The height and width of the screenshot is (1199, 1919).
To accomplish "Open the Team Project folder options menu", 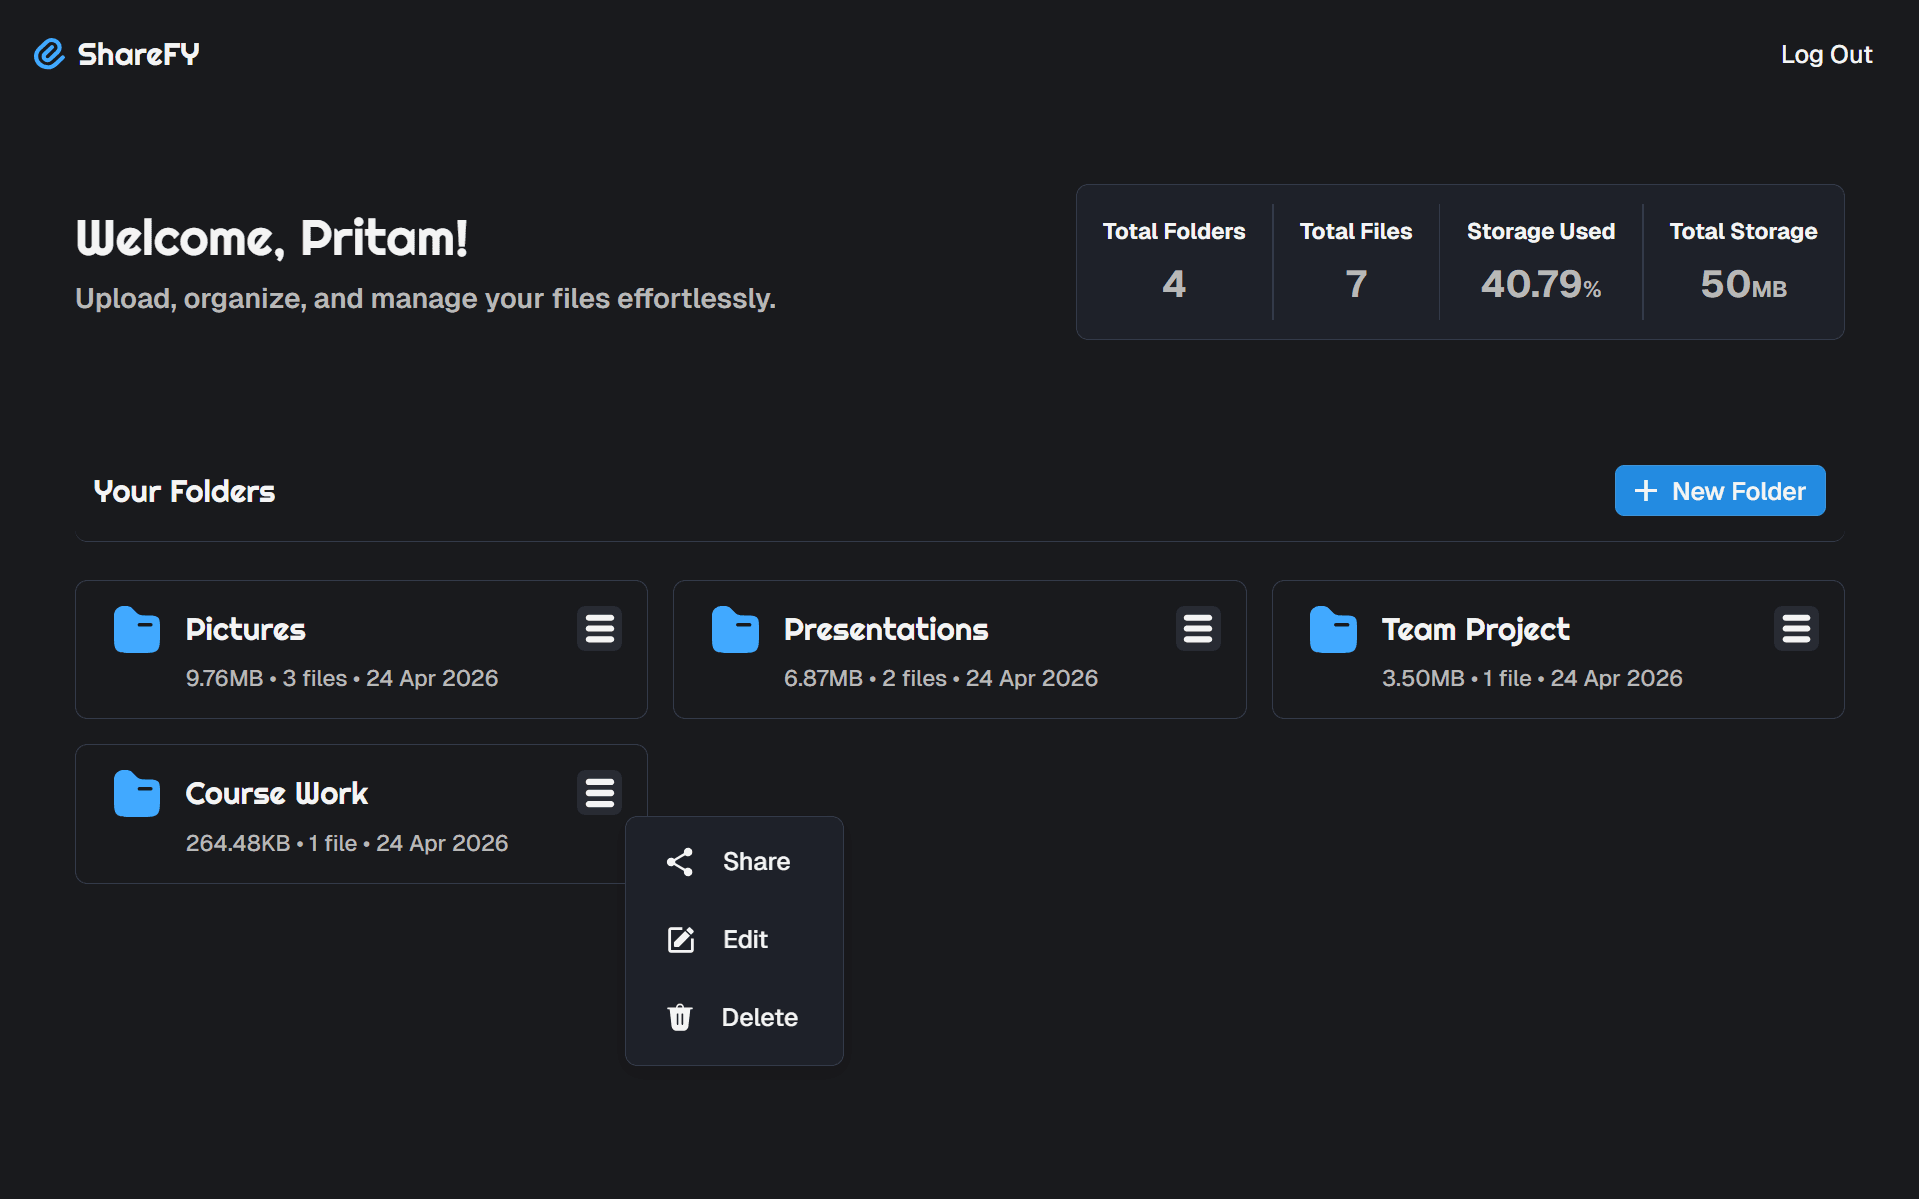I will (1796, 629).
